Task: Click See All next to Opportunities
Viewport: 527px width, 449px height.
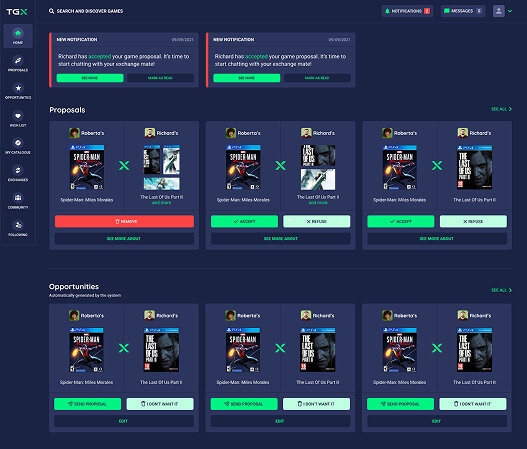Action: click(x=501, y=290)
